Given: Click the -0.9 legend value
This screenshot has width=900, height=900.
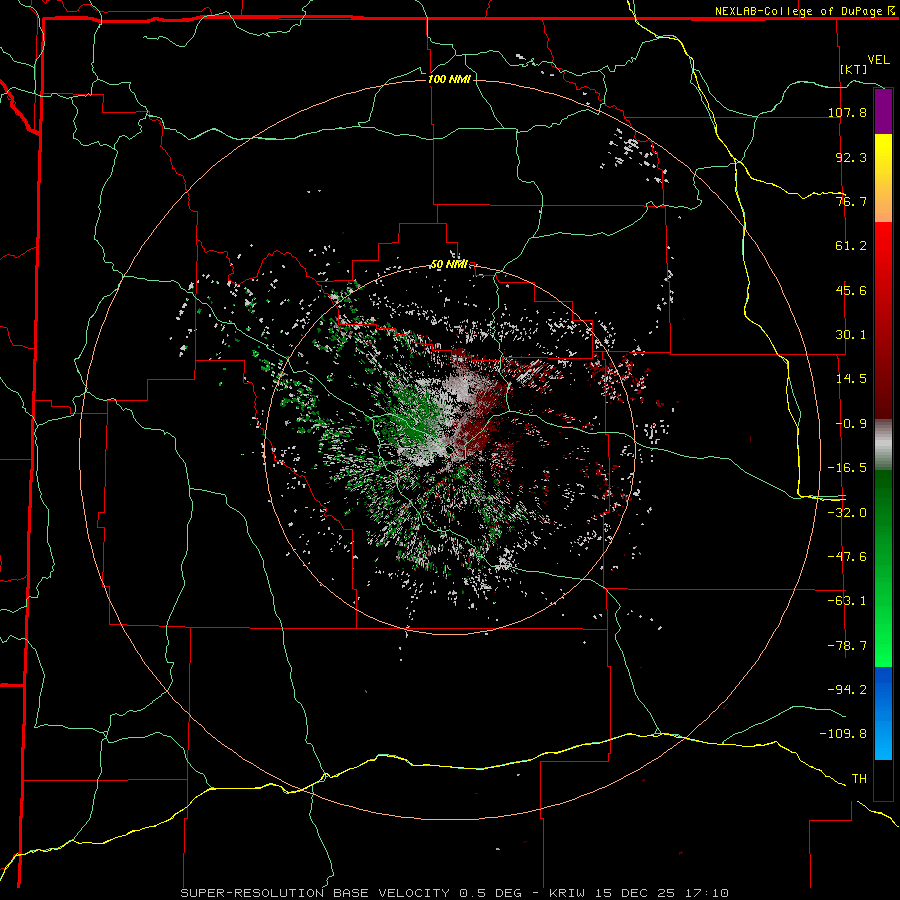Looking at the screenshot, I should click(851, 424).
